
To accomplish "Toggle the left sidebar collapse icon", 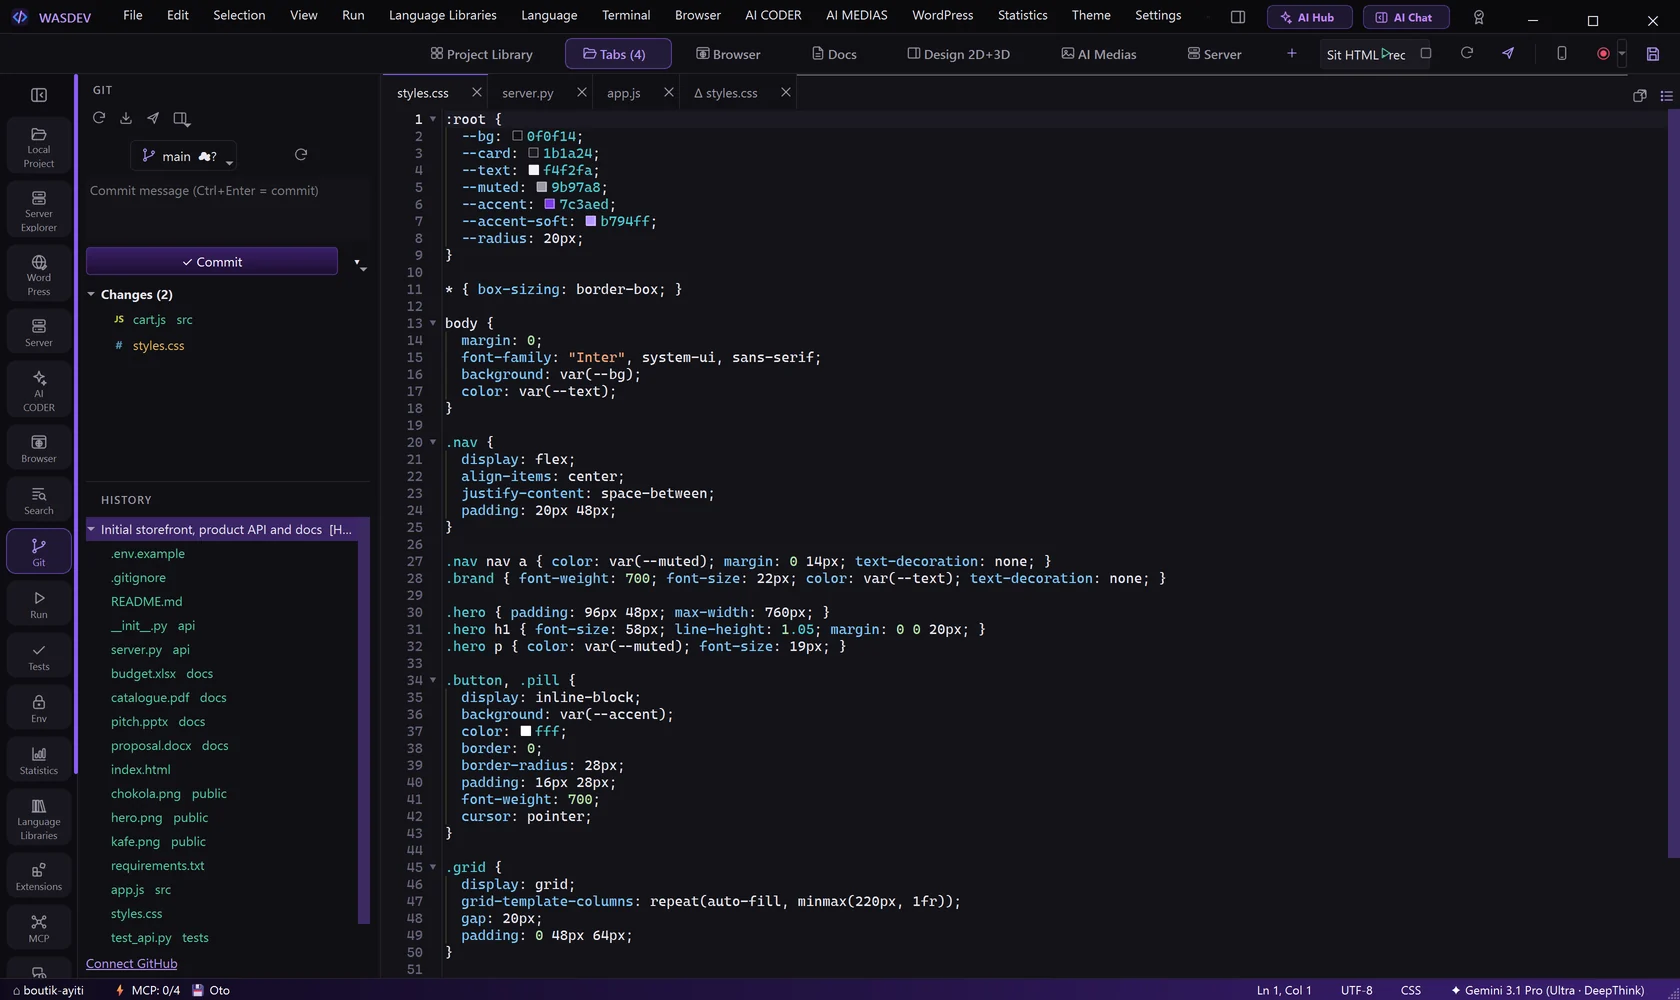I will click(39, 95).
